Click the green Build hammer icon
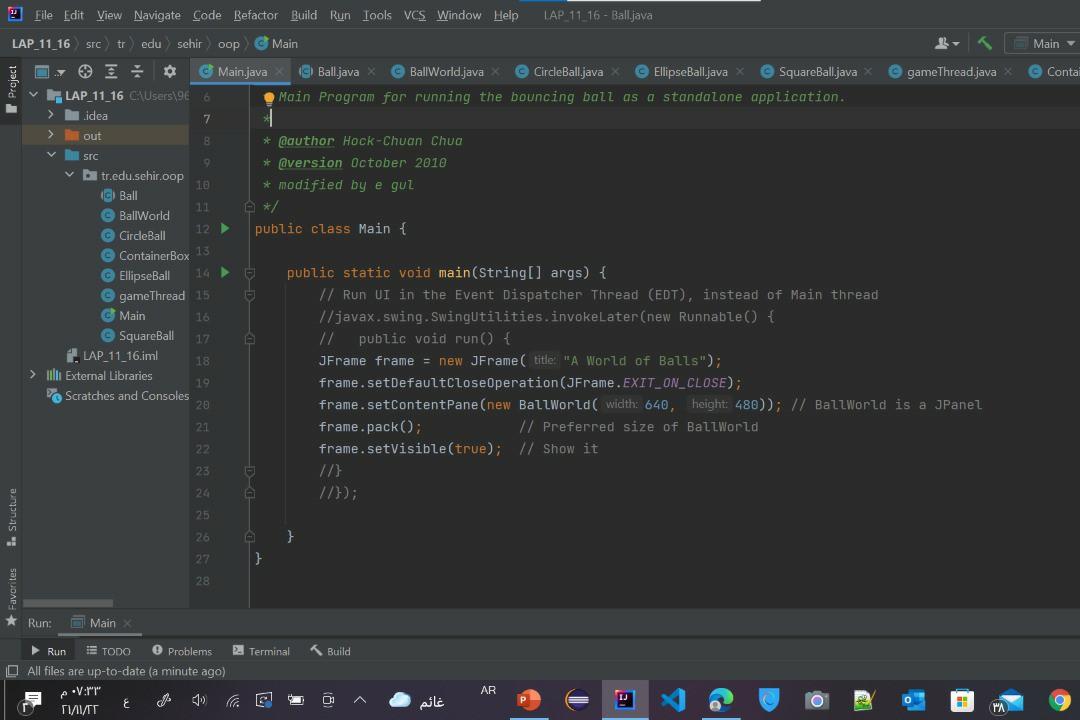The height and width of the screenshot is (720, 1080). (x=984, y=43)
